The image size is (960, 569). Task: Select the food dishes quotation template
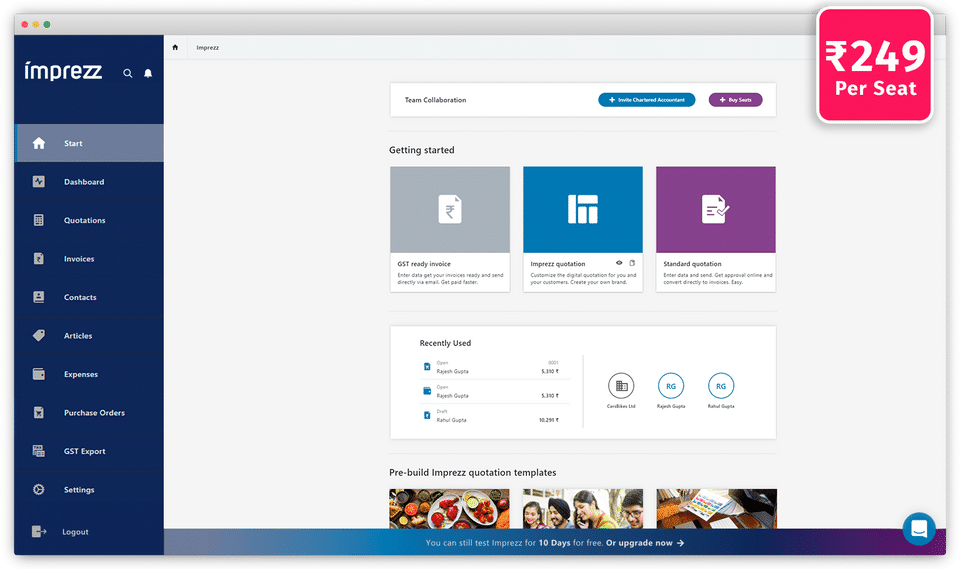[x=449, y=509]
